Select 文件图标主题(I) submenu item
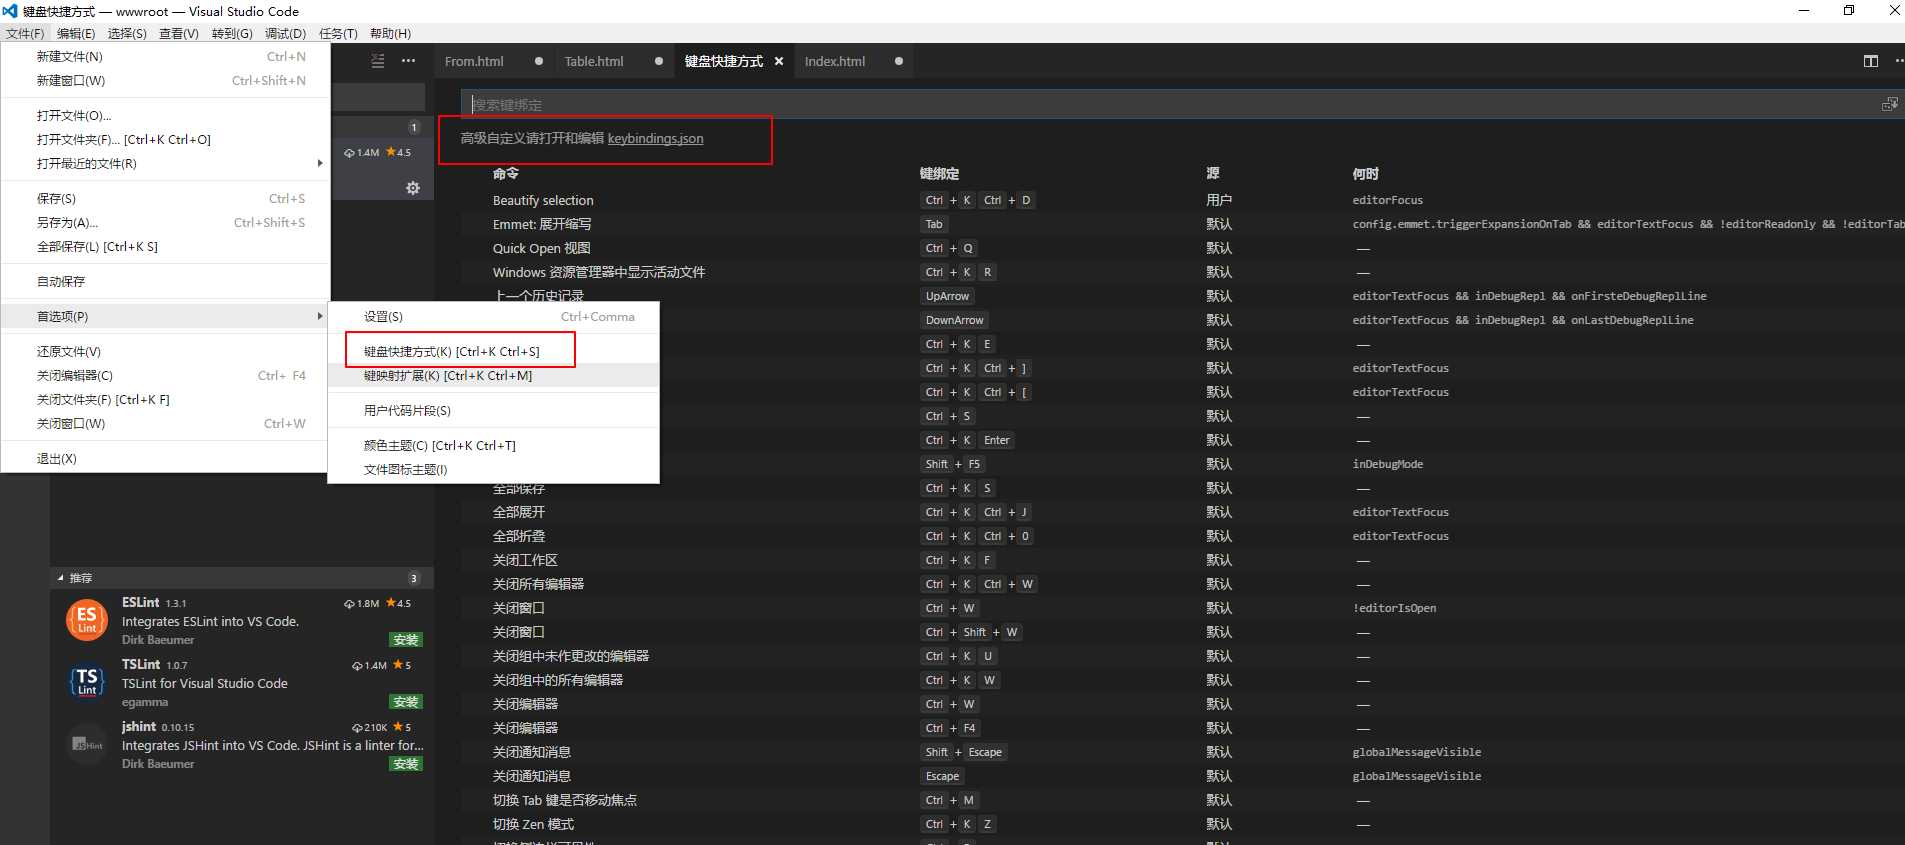The image size is (1905, 845). tap(493, 469)
